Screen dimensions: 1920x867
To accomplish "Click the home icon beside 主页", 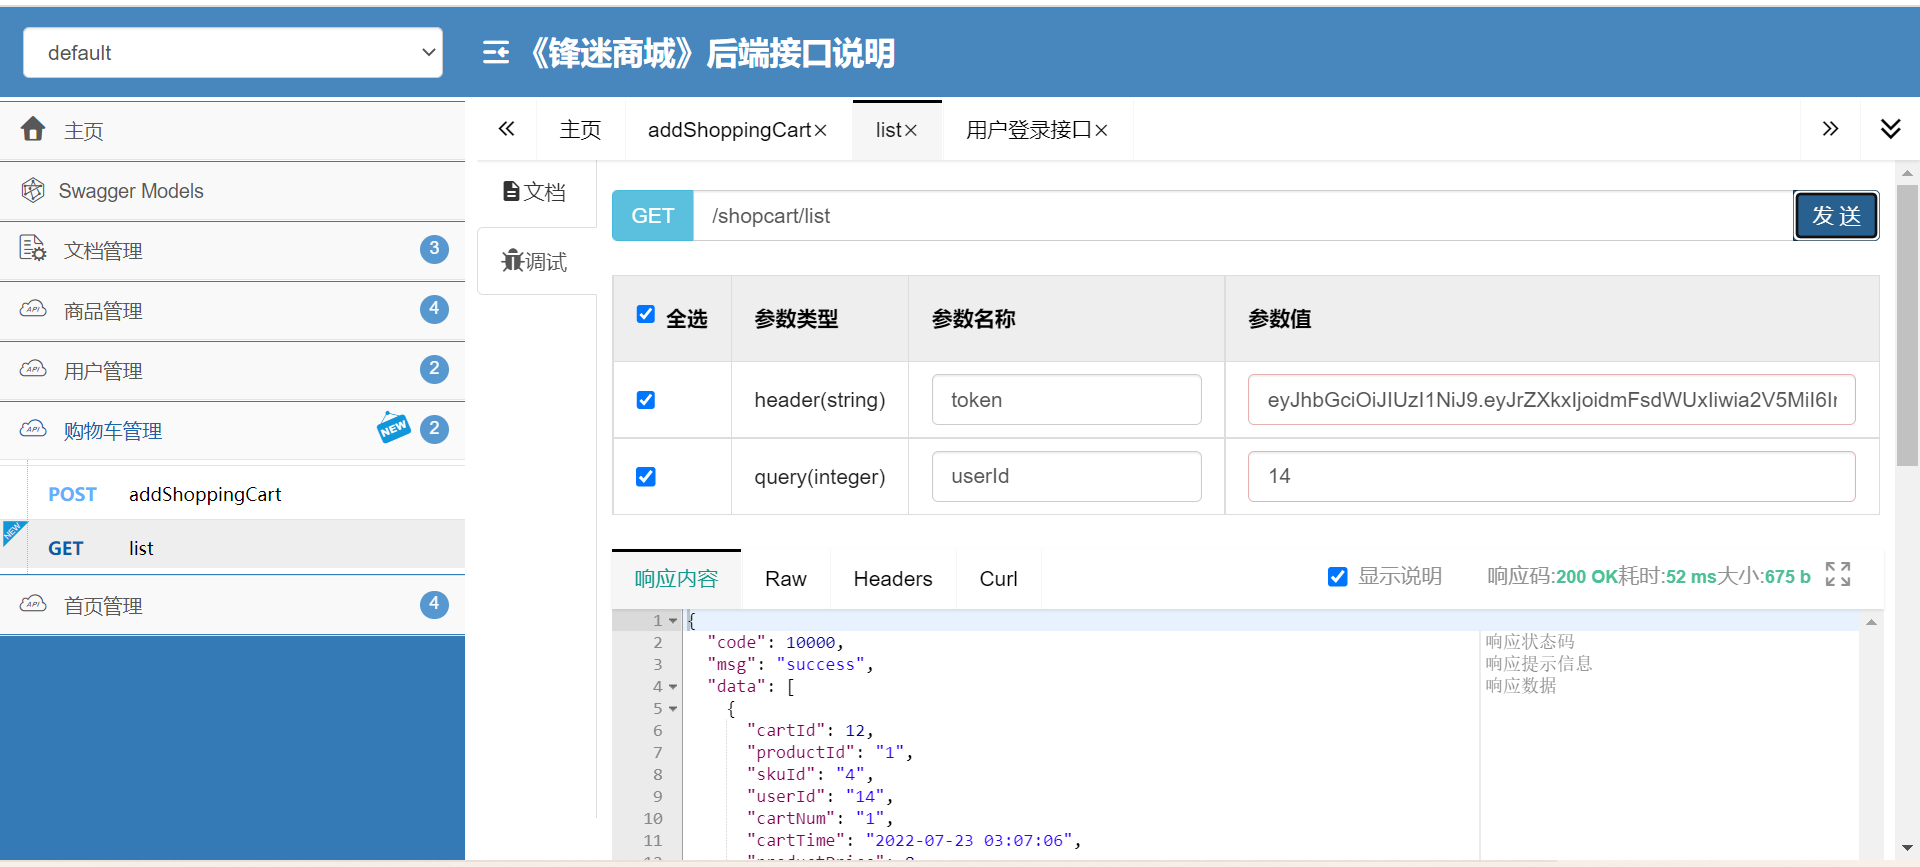I will [x=33, y=129].
